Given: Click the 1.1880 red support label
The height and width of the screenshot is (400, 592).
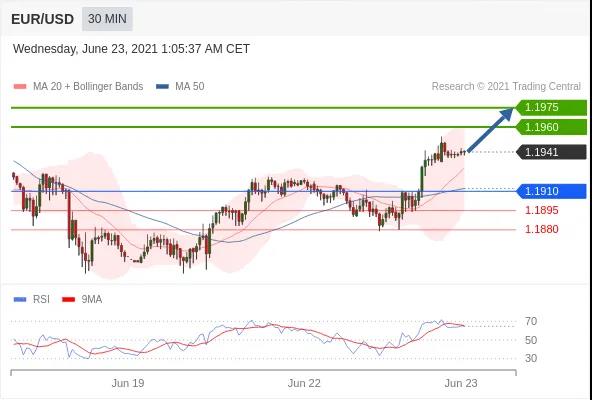Looking at the screenshot, I should click(541, 229).
